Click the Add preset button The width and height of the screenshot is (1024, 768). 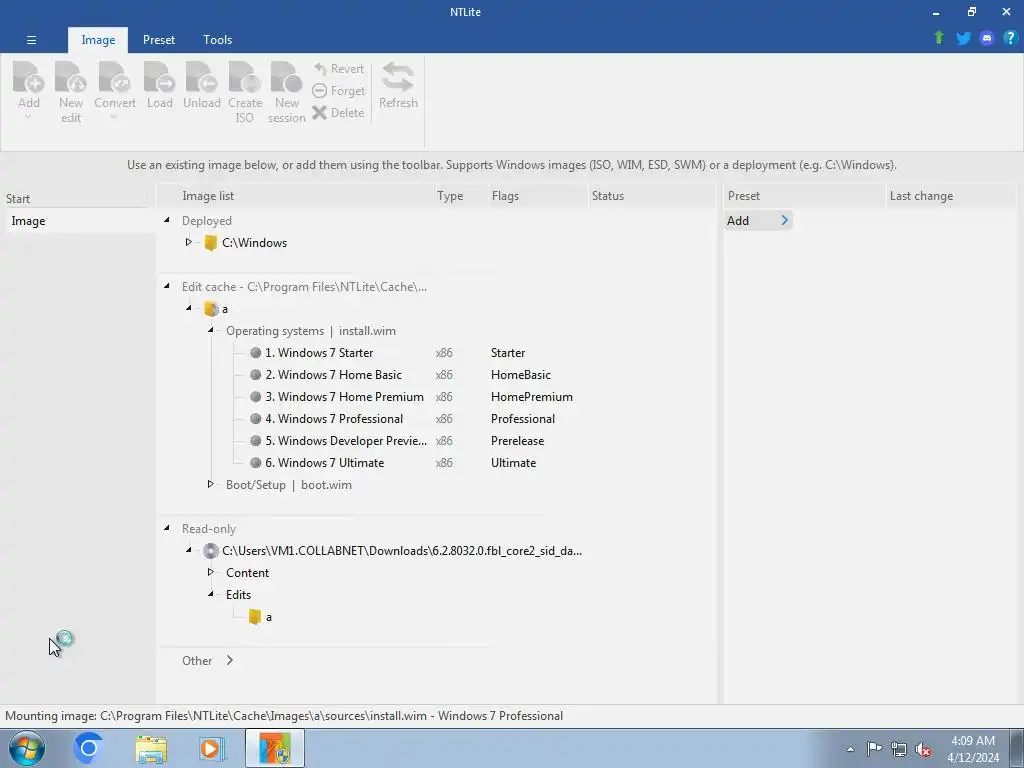point(758,221)
